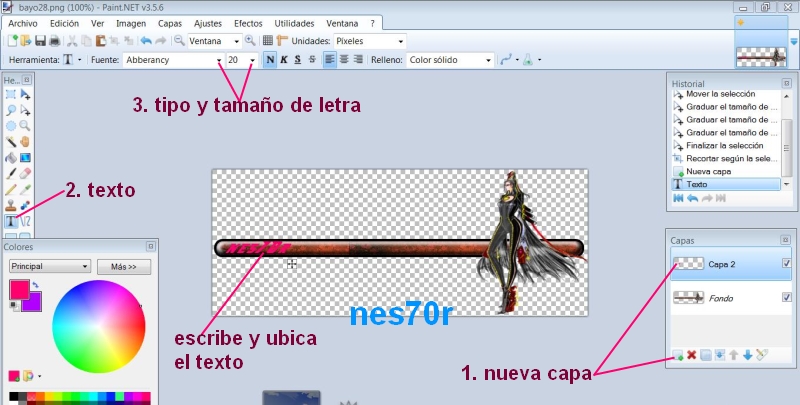
Task: Move layer down with blue arrow
Action: coord(747,355)
